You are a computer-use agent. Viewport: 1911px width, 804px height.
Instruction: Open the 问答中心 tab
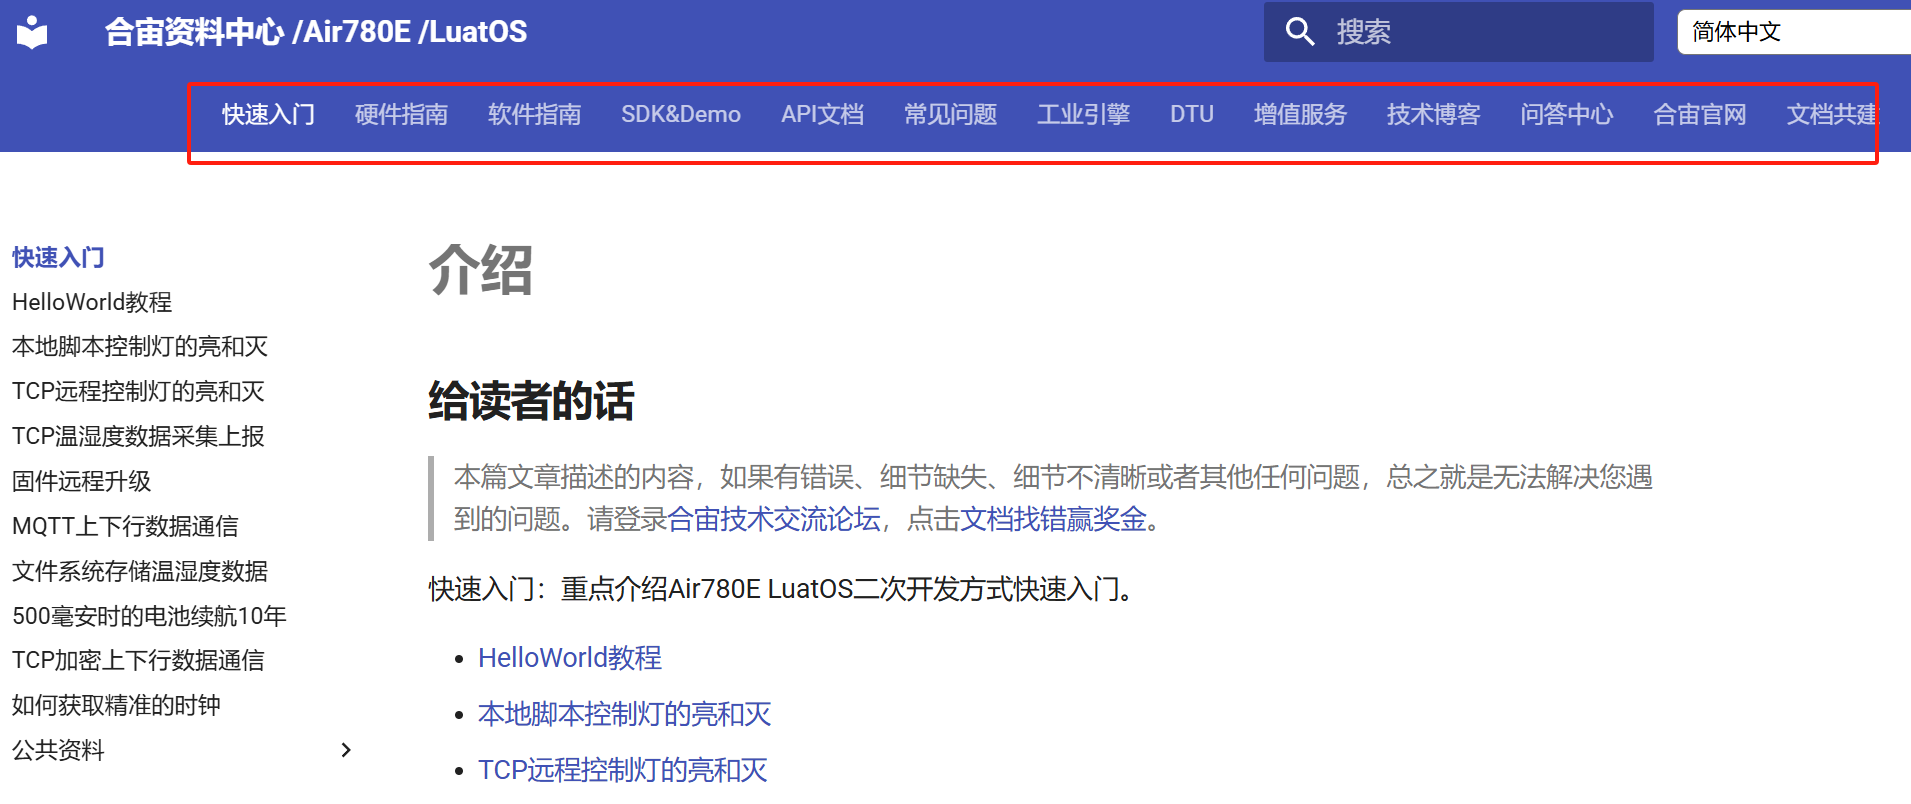pyautogui.click(x=1566, y=115)
